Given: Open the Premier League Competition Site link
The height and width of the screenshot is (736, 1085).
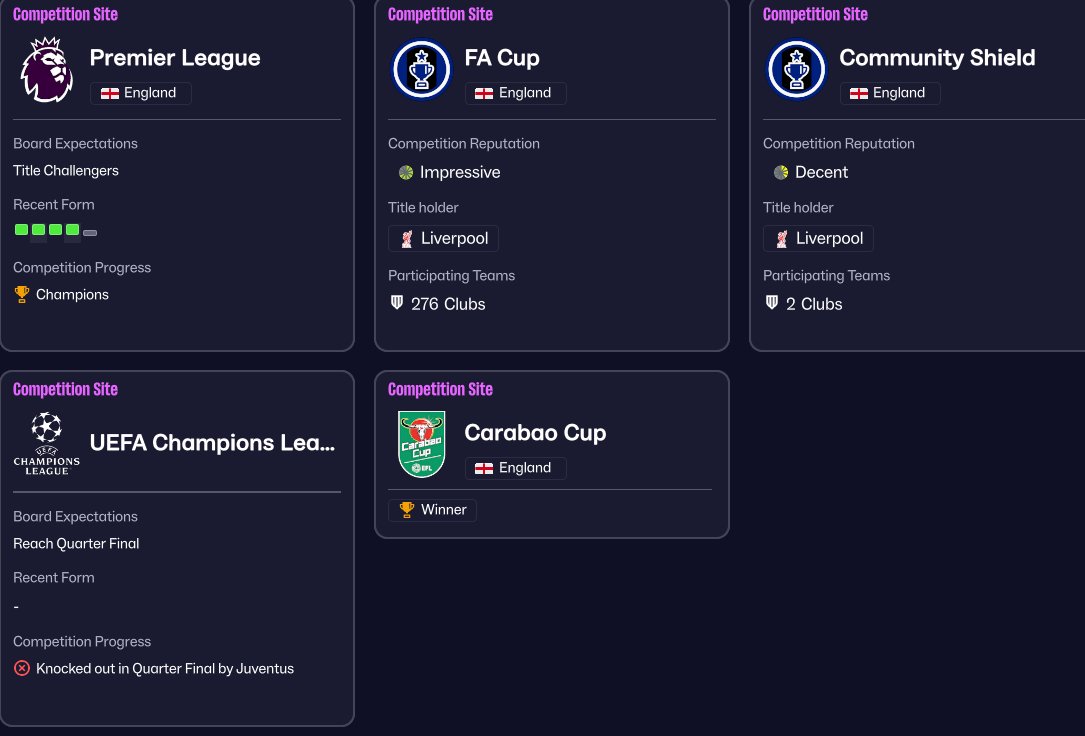Looking at the screenshot, I should (x=65, y=14).
